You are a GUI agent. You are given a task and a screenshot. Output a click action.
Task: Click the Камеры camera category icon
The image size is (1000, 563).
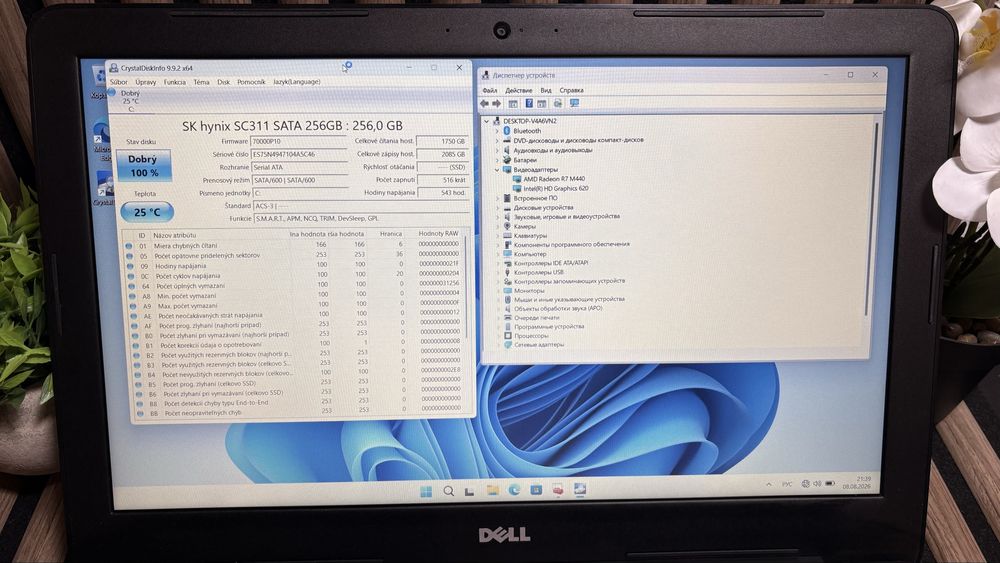(x=507, y=226)
